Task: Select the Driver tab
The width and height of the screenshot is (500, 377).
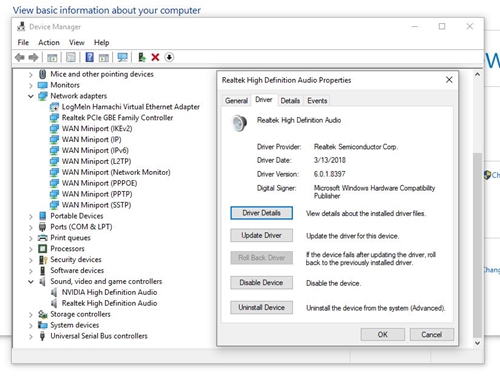Action: (x=264, y=100)
